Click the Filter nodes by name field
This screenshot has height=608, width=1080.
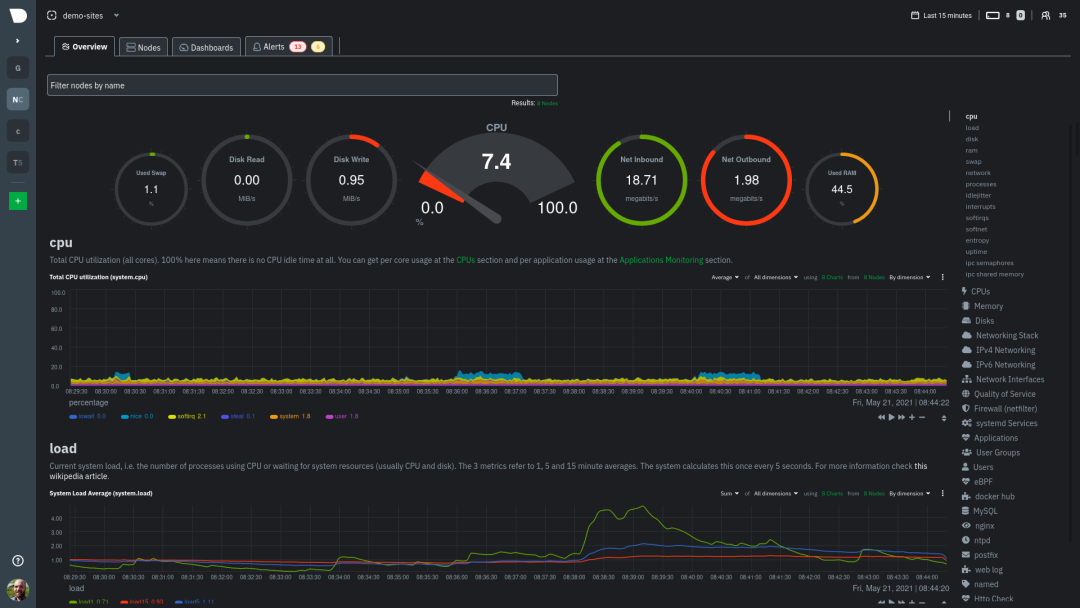pos(302,85)
